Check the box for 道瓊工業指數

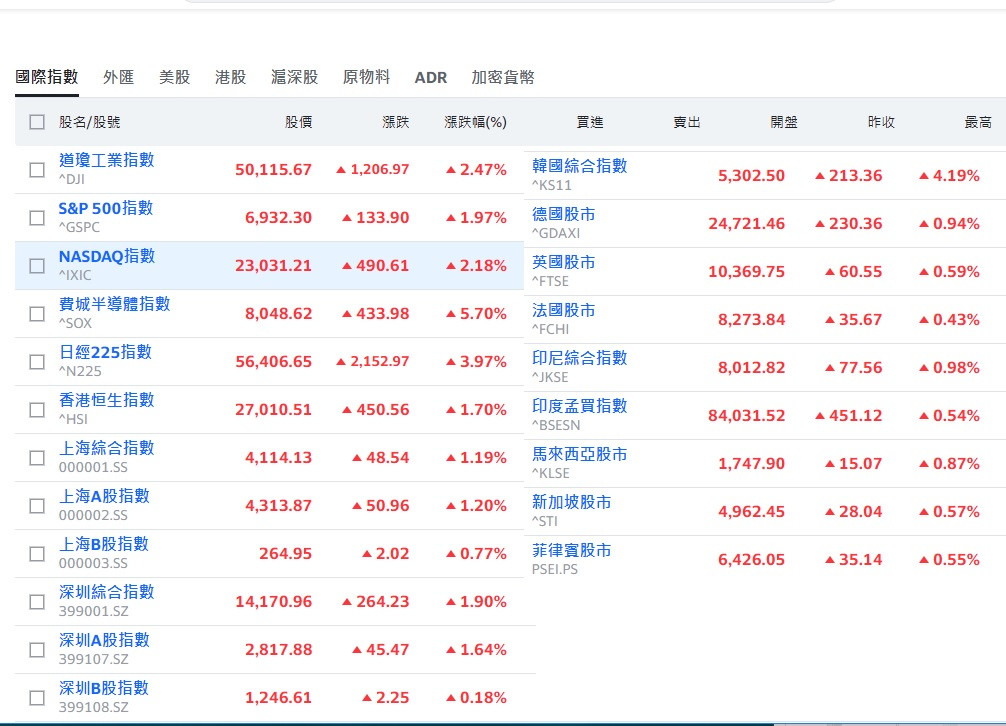pos(37,170)
